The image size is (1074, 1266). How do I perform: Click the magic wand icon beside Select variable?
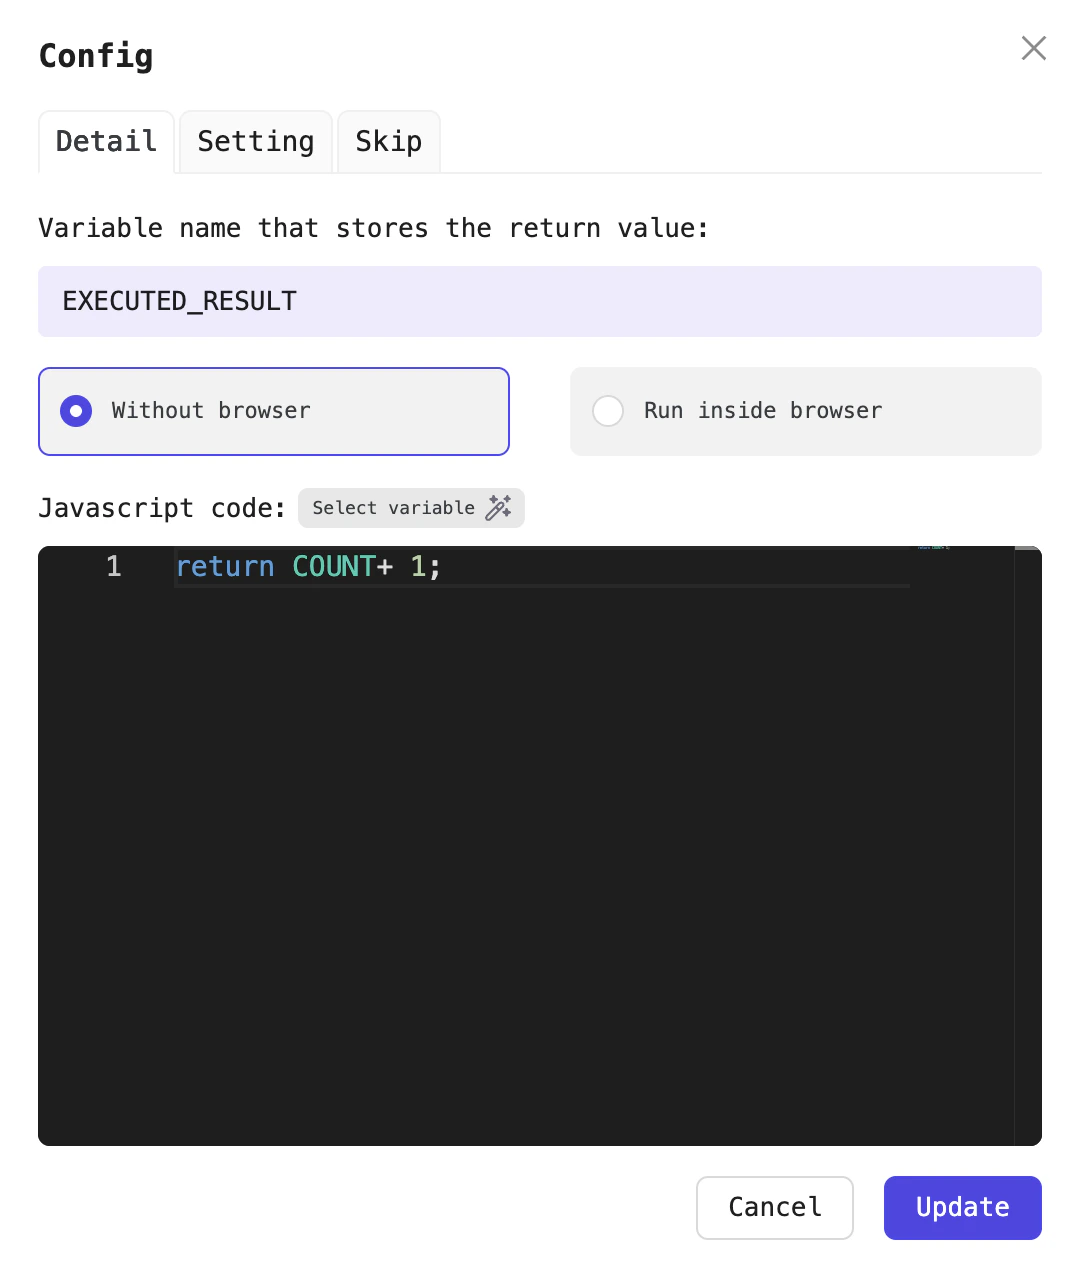[499, 508]
